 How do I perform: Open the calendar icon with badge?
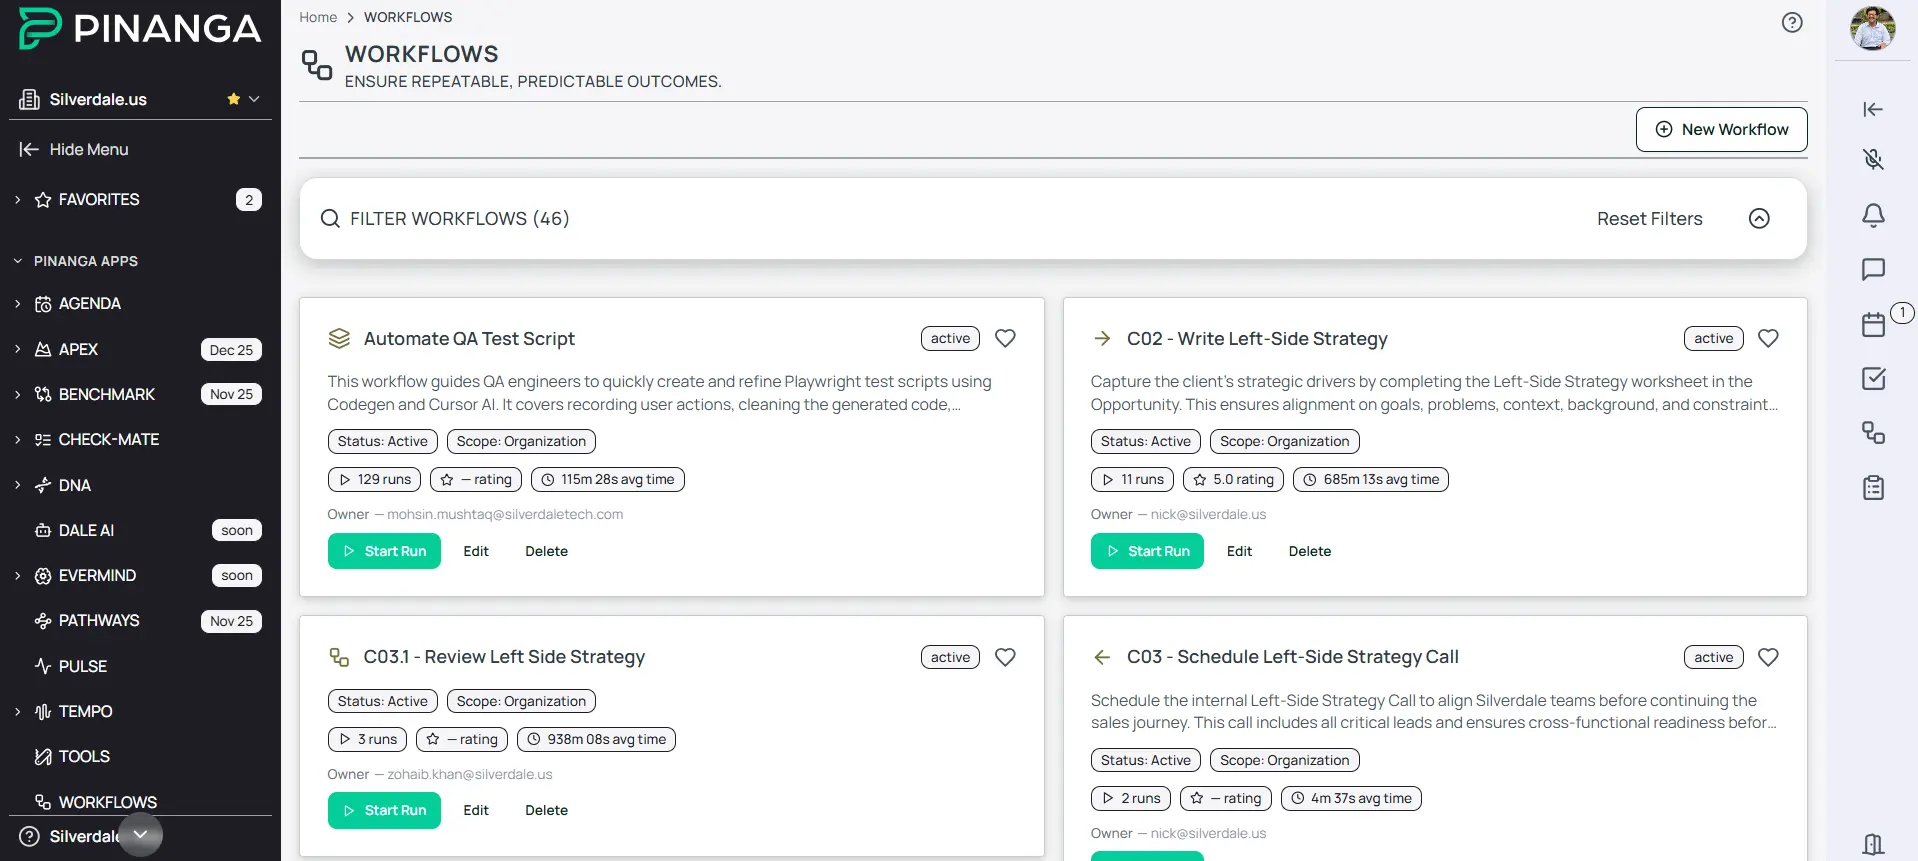click(1873, 324)
